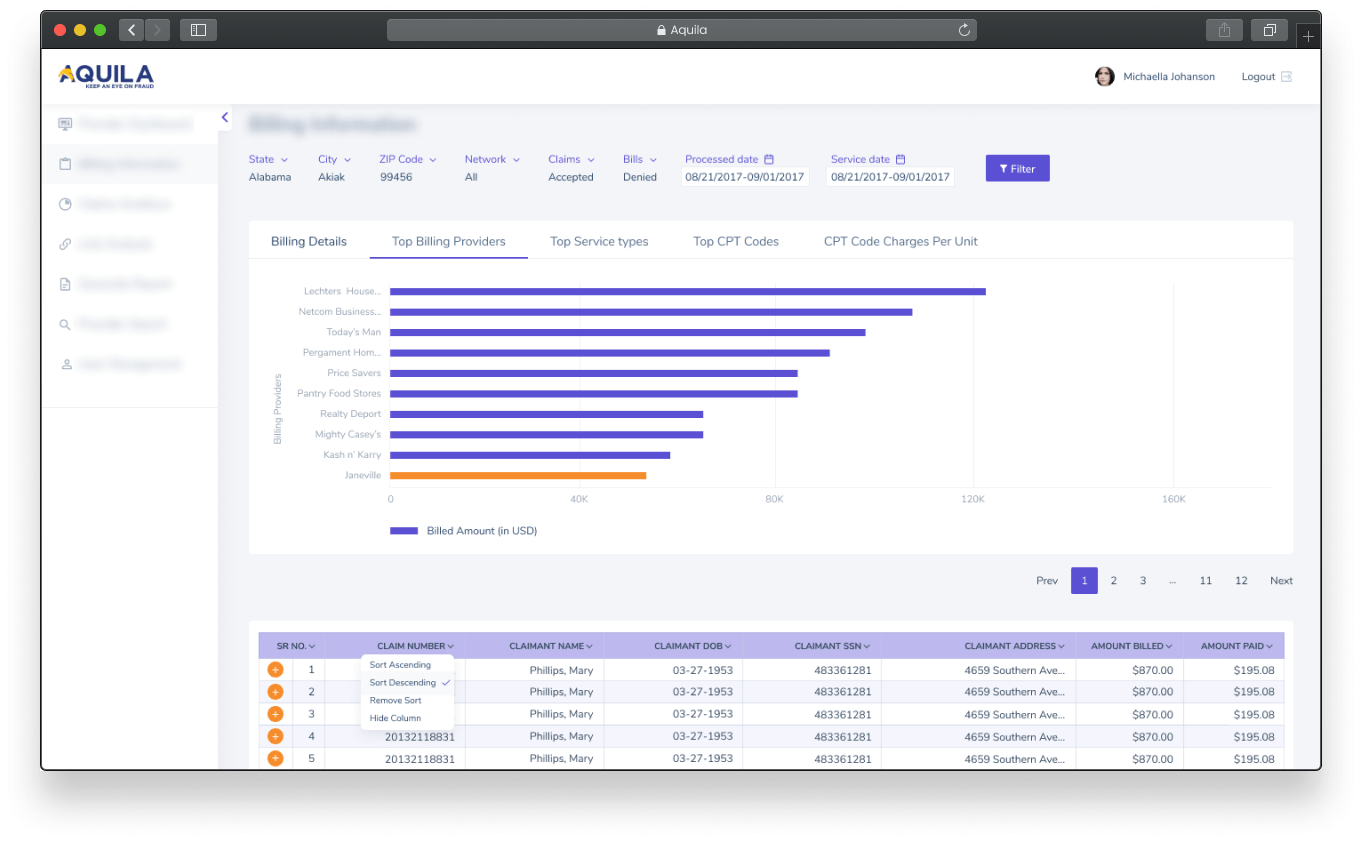Open the Claims filter dropdown
1362x841 pixels.
pos(571,159)
